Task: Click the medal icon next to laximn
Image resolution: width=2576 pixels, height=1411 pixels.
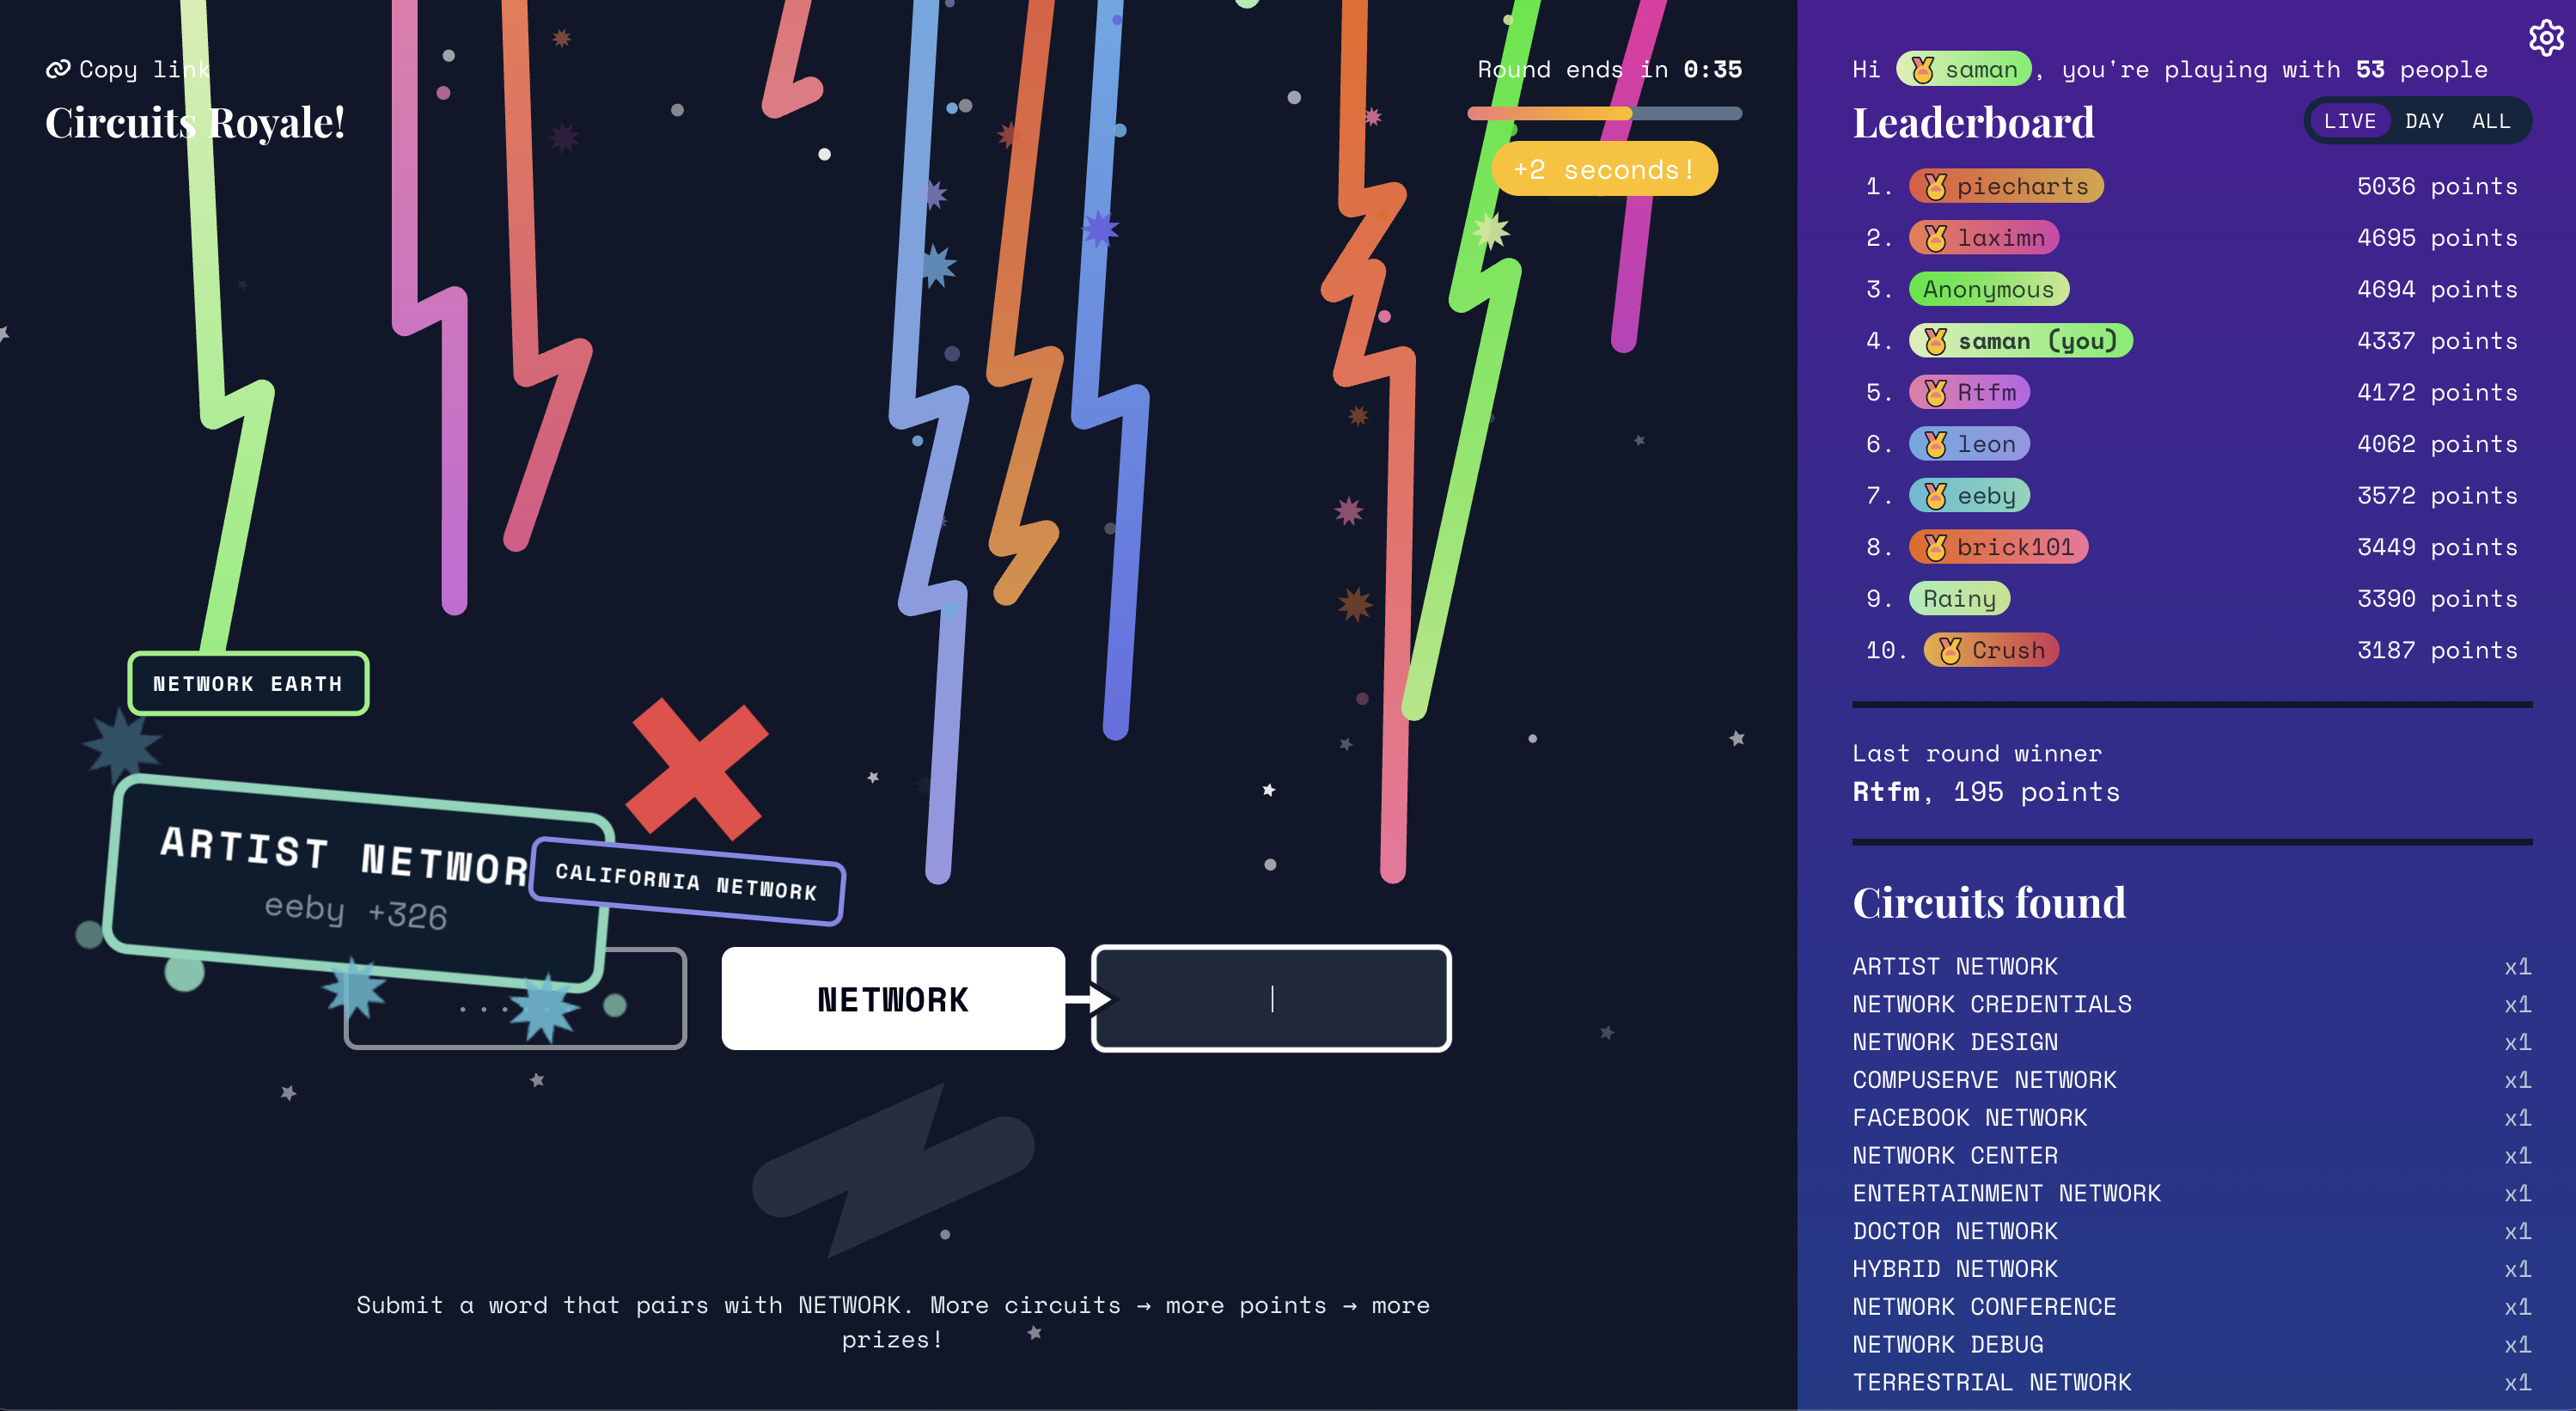Action: 1935,238
